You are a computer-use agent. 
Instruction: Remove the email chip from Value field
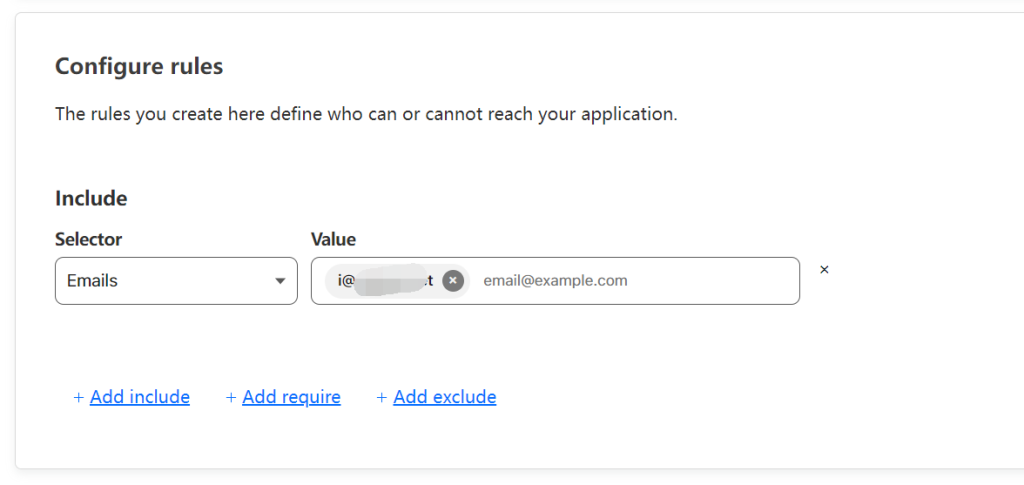coord(453,281)
